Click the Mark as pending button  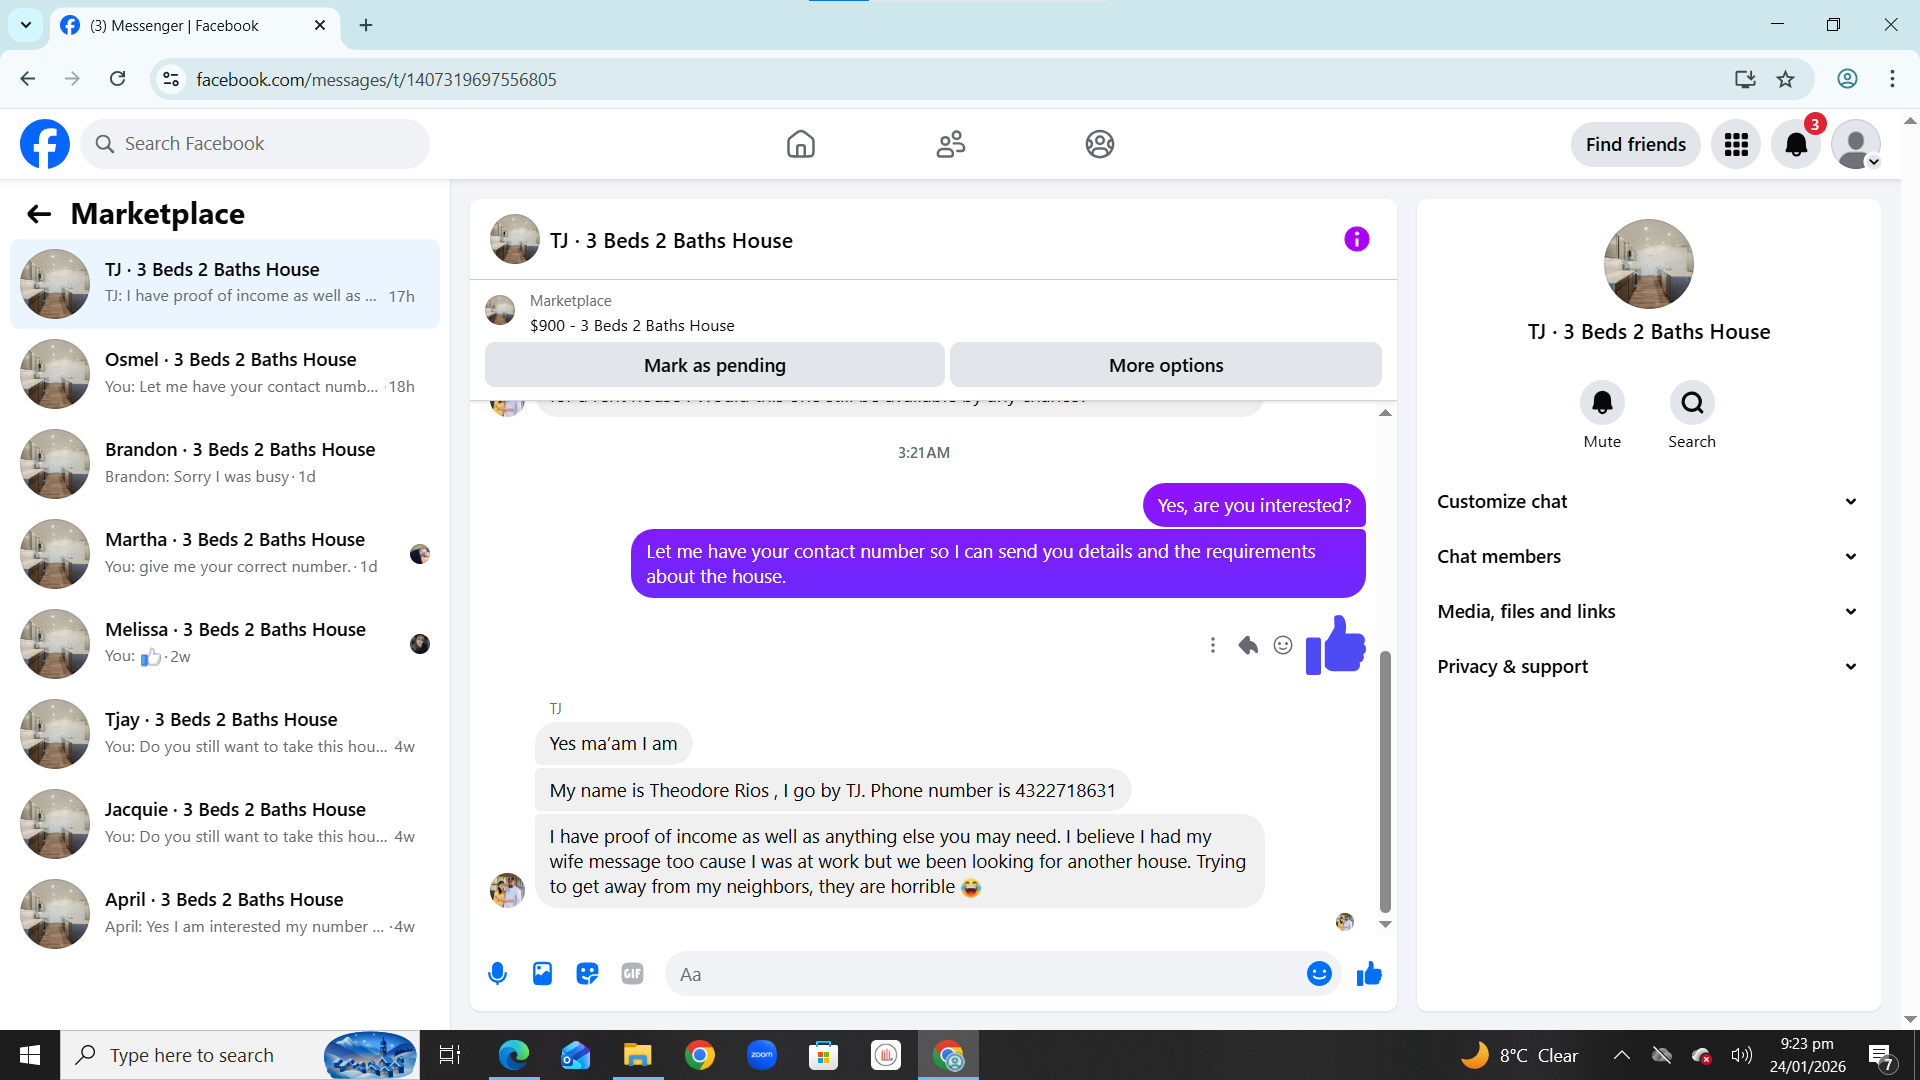coord(714,365)
